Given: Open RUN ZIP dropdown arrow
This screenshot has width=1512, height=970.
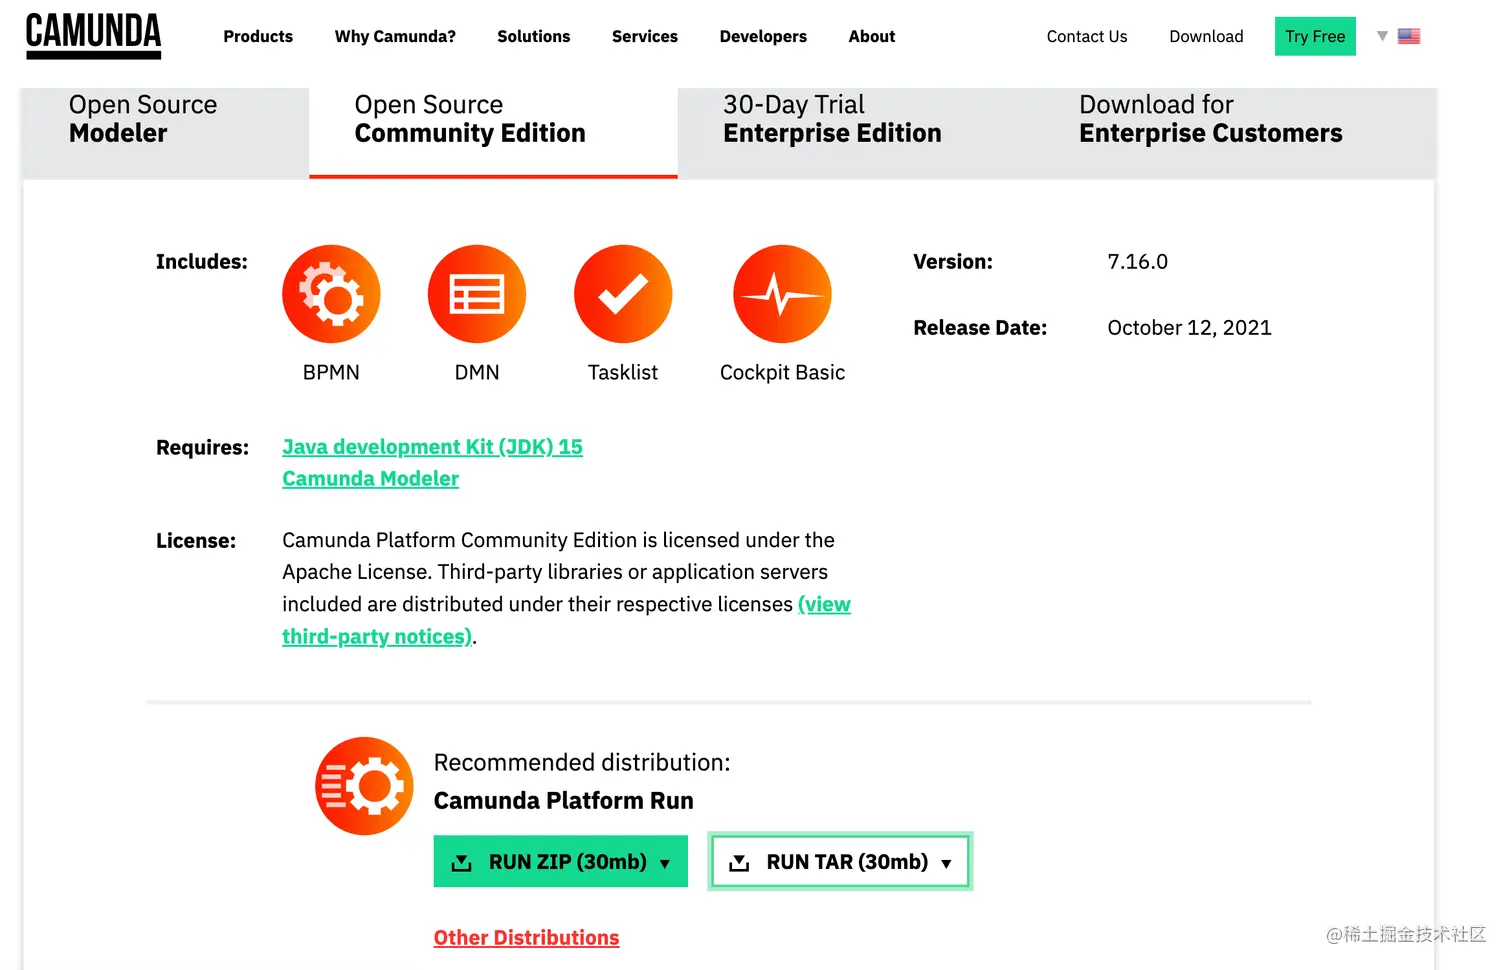Looking at the screenshot, I should point(665,863).
